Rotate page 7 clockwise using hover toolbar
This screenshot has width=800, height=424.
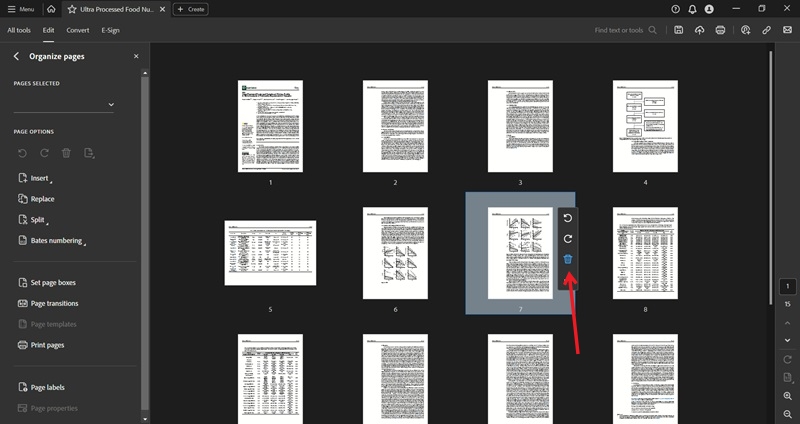point(568,239)
